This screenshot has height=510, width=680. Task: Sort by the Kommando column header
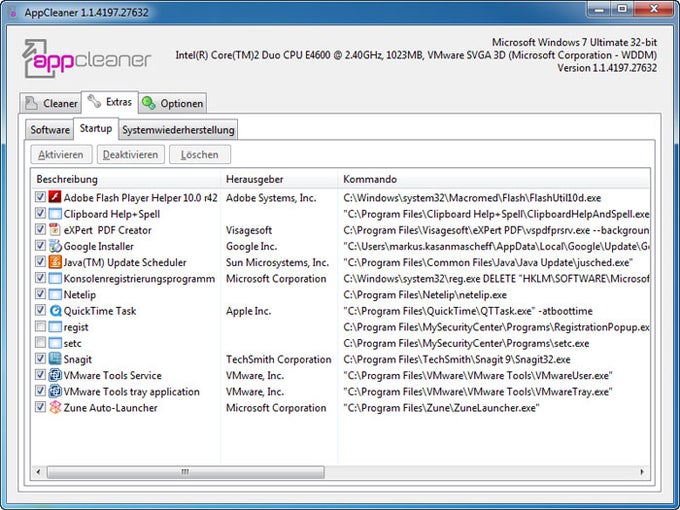494,179
